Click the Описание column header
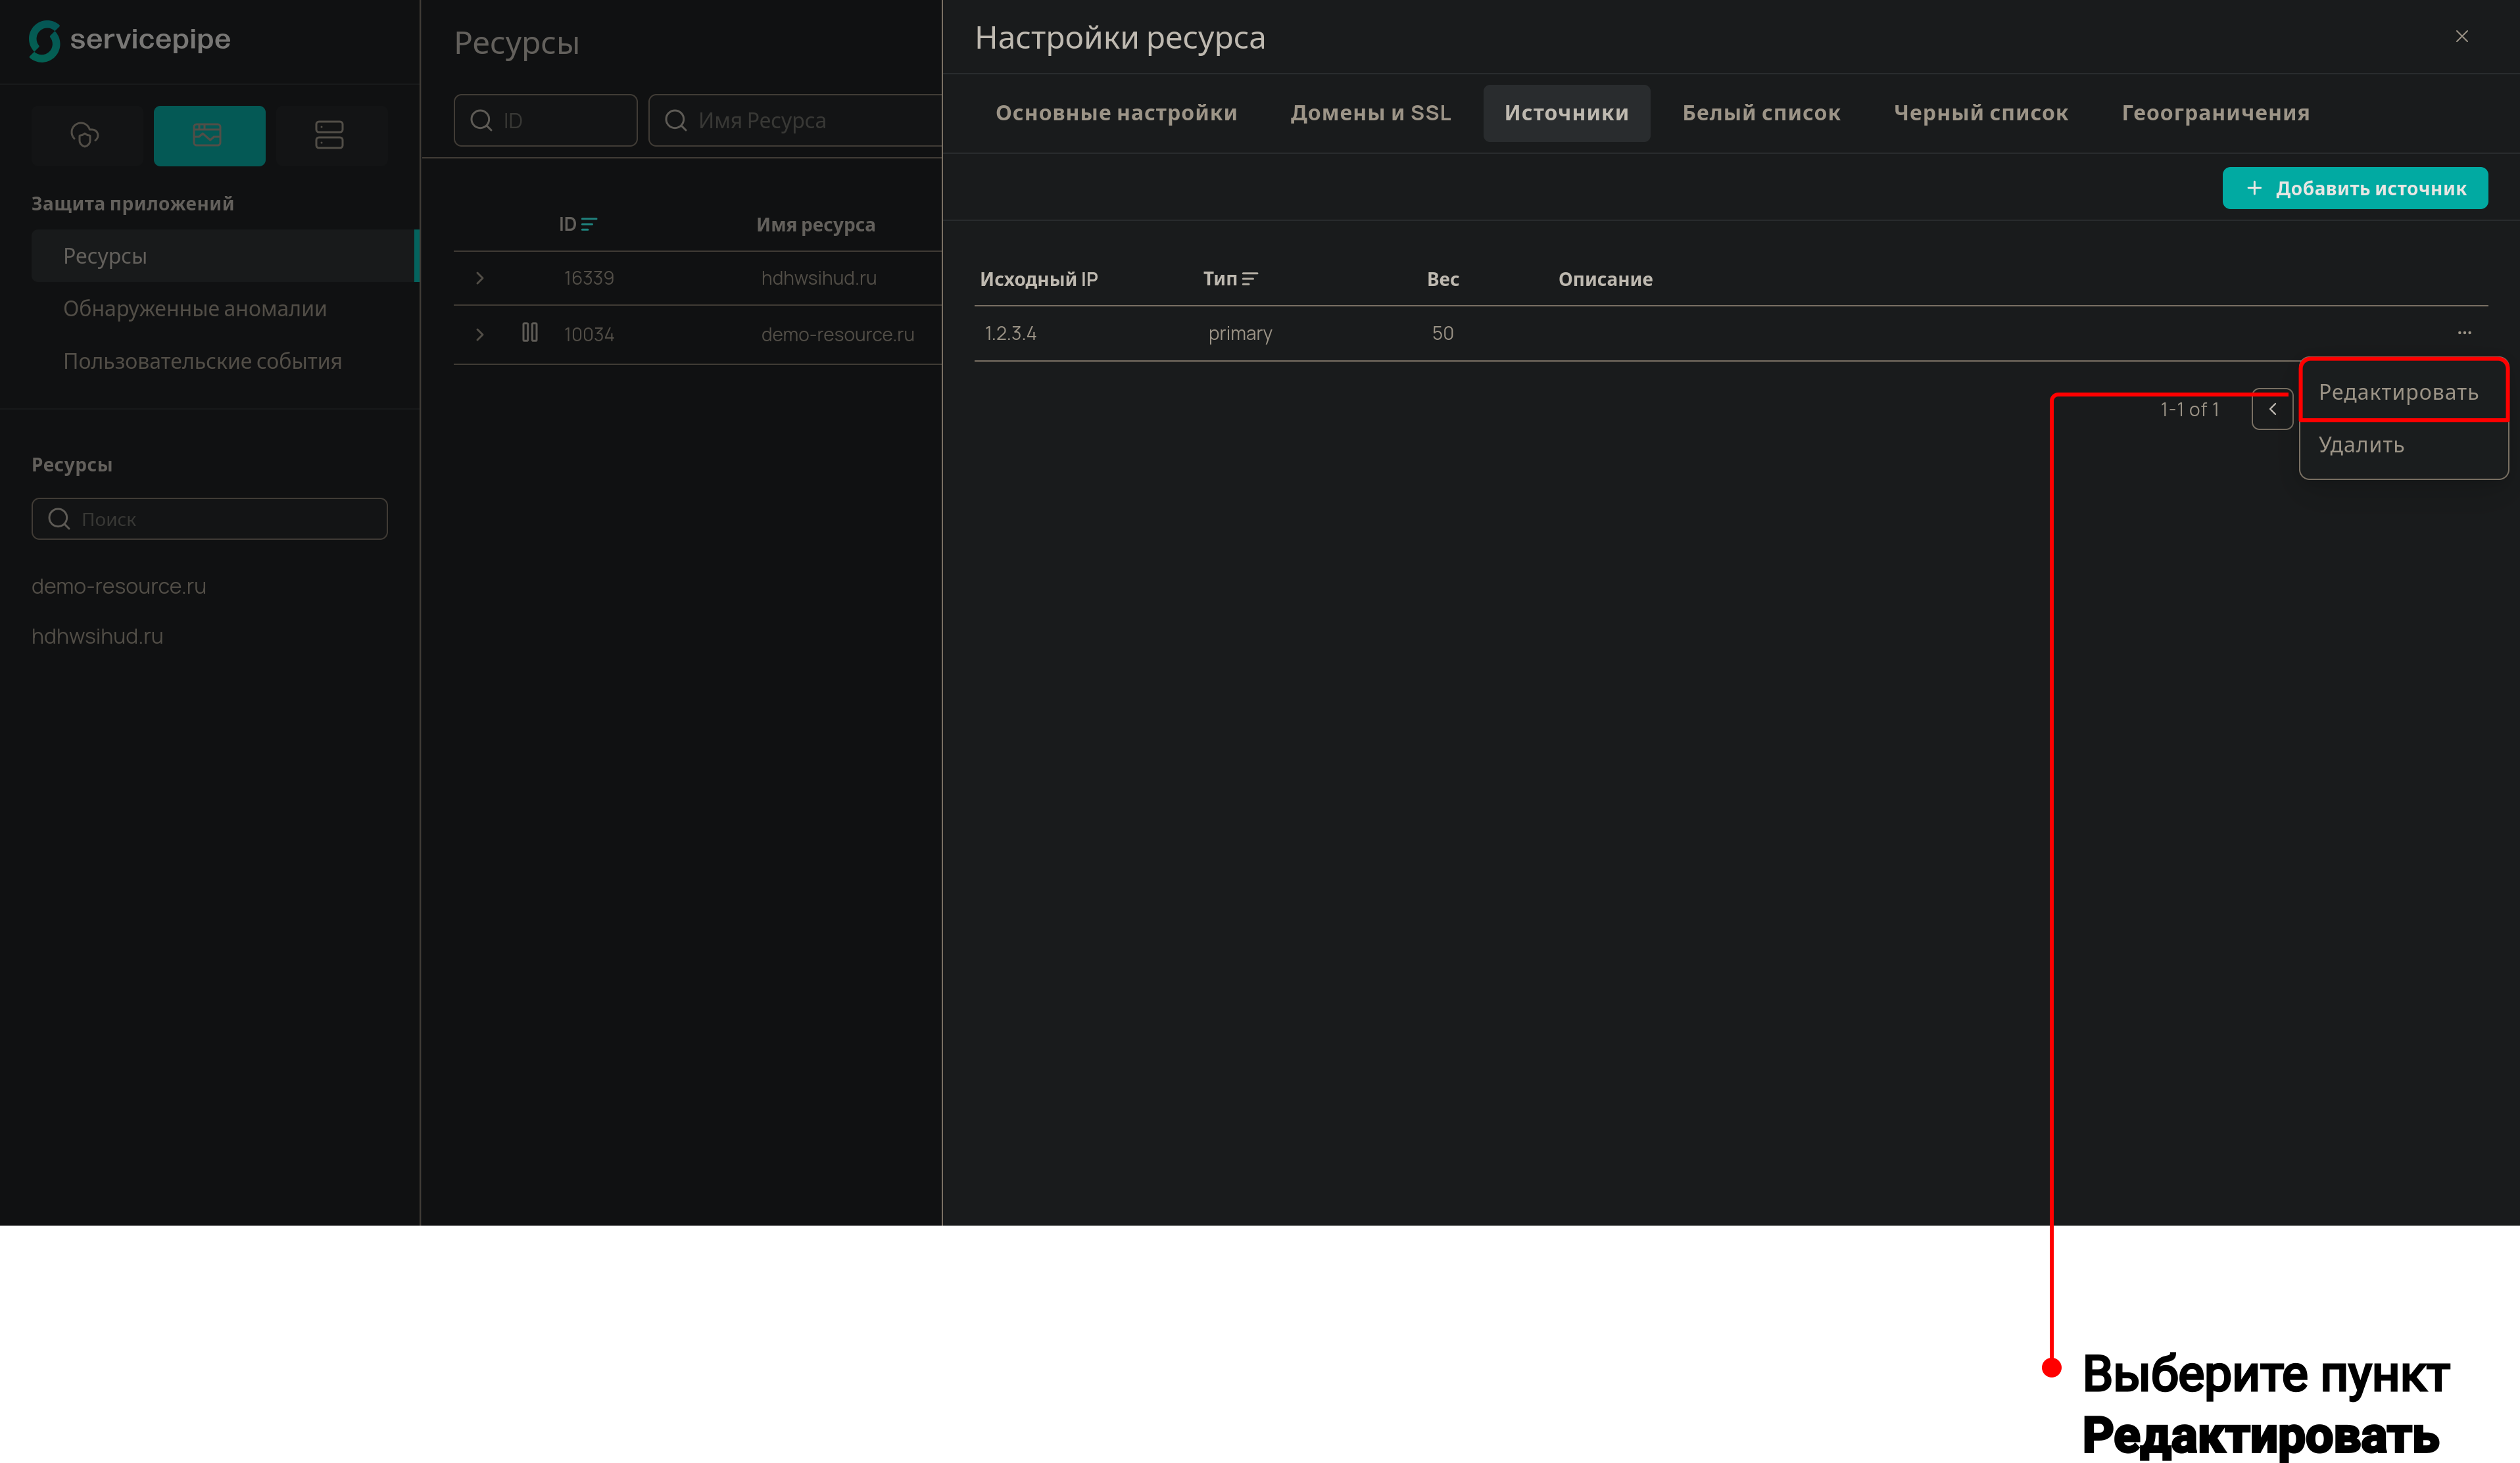 [1605, 279]
